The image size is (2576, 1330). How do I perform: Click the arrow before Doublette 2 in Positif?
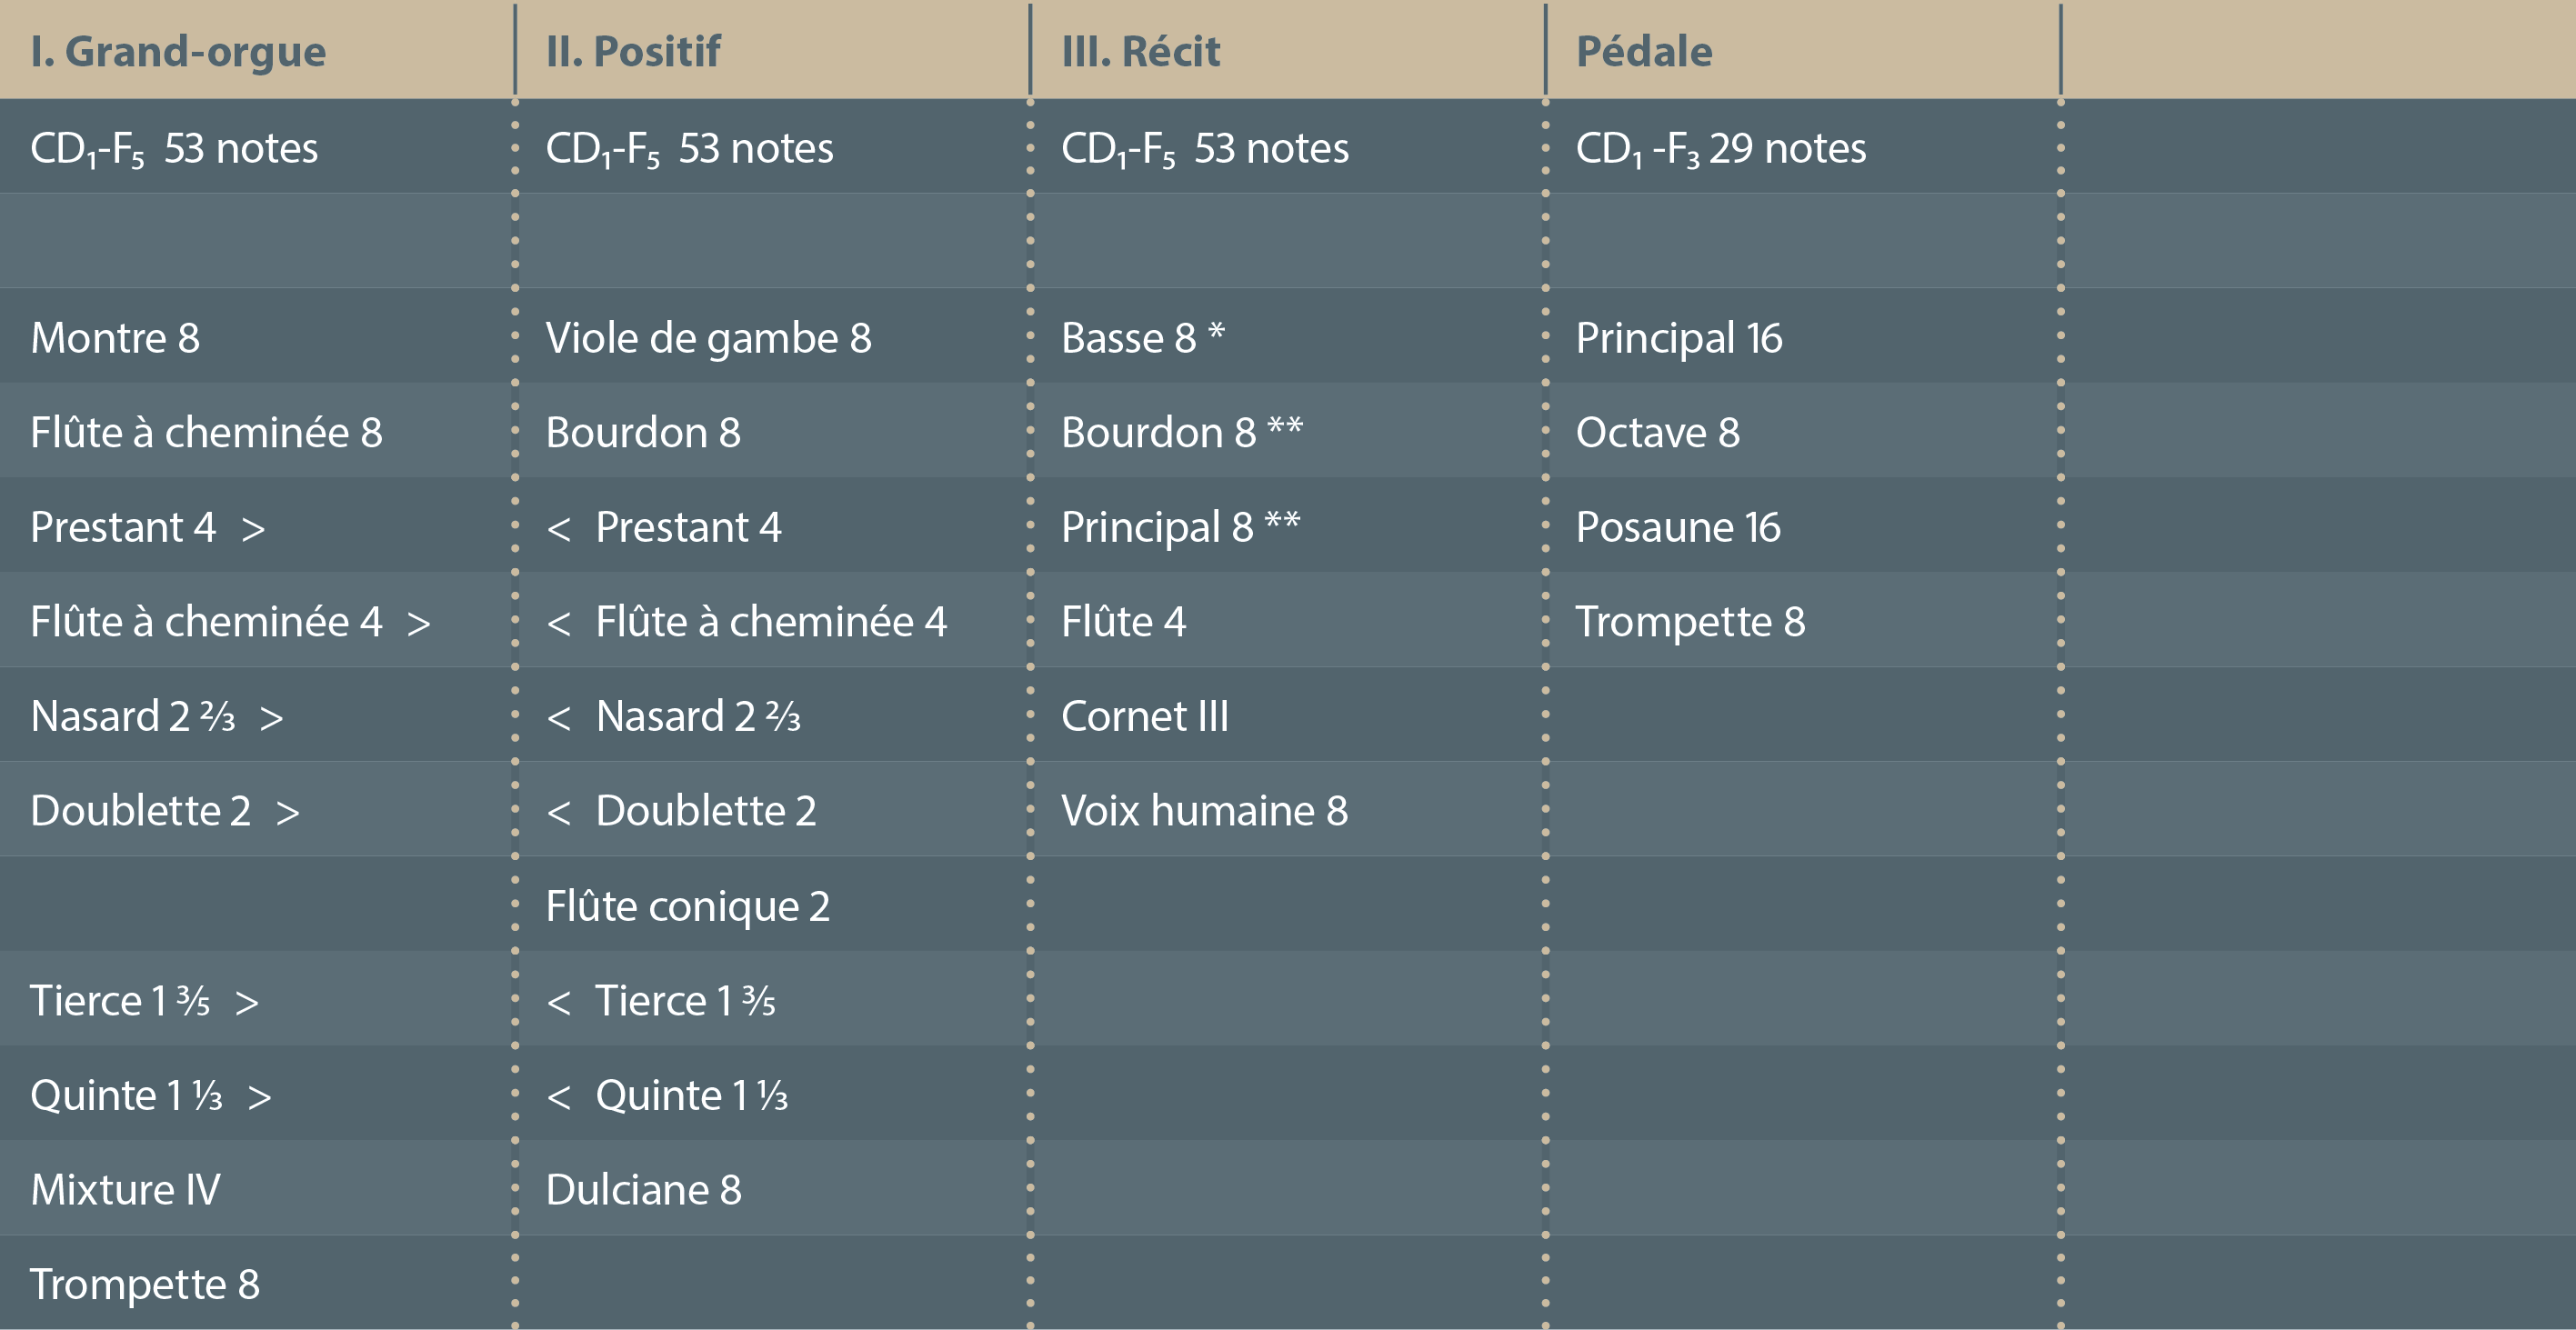(x=559, y=812)
